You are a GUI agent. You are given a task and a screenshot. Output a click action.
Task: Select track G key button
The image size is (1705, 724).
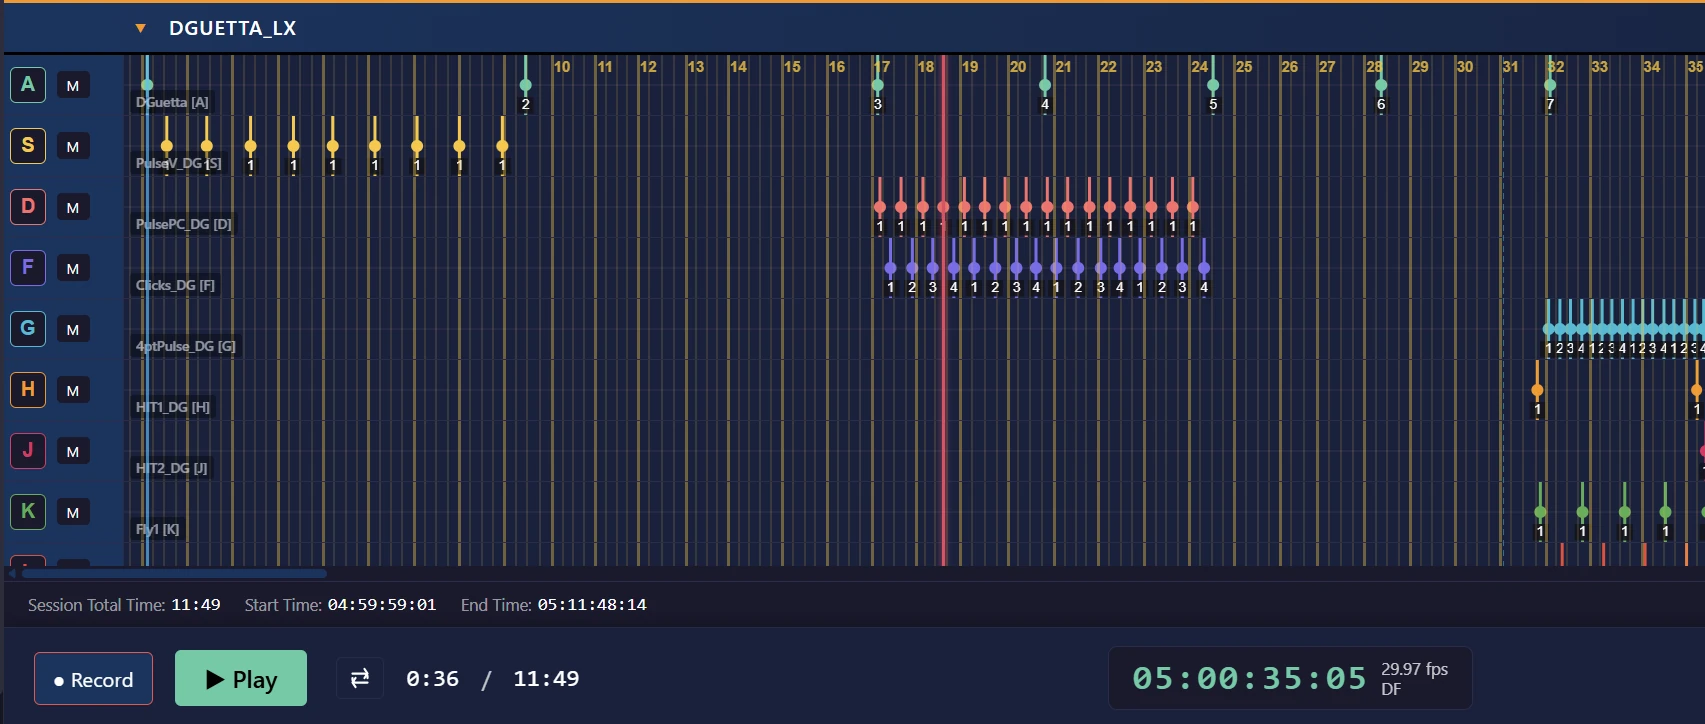coord(28,329)
